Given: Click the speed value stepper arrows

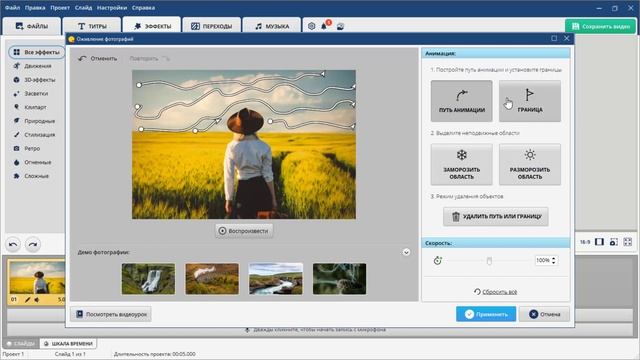Looking at the screenshot, I should click(553, 260).
